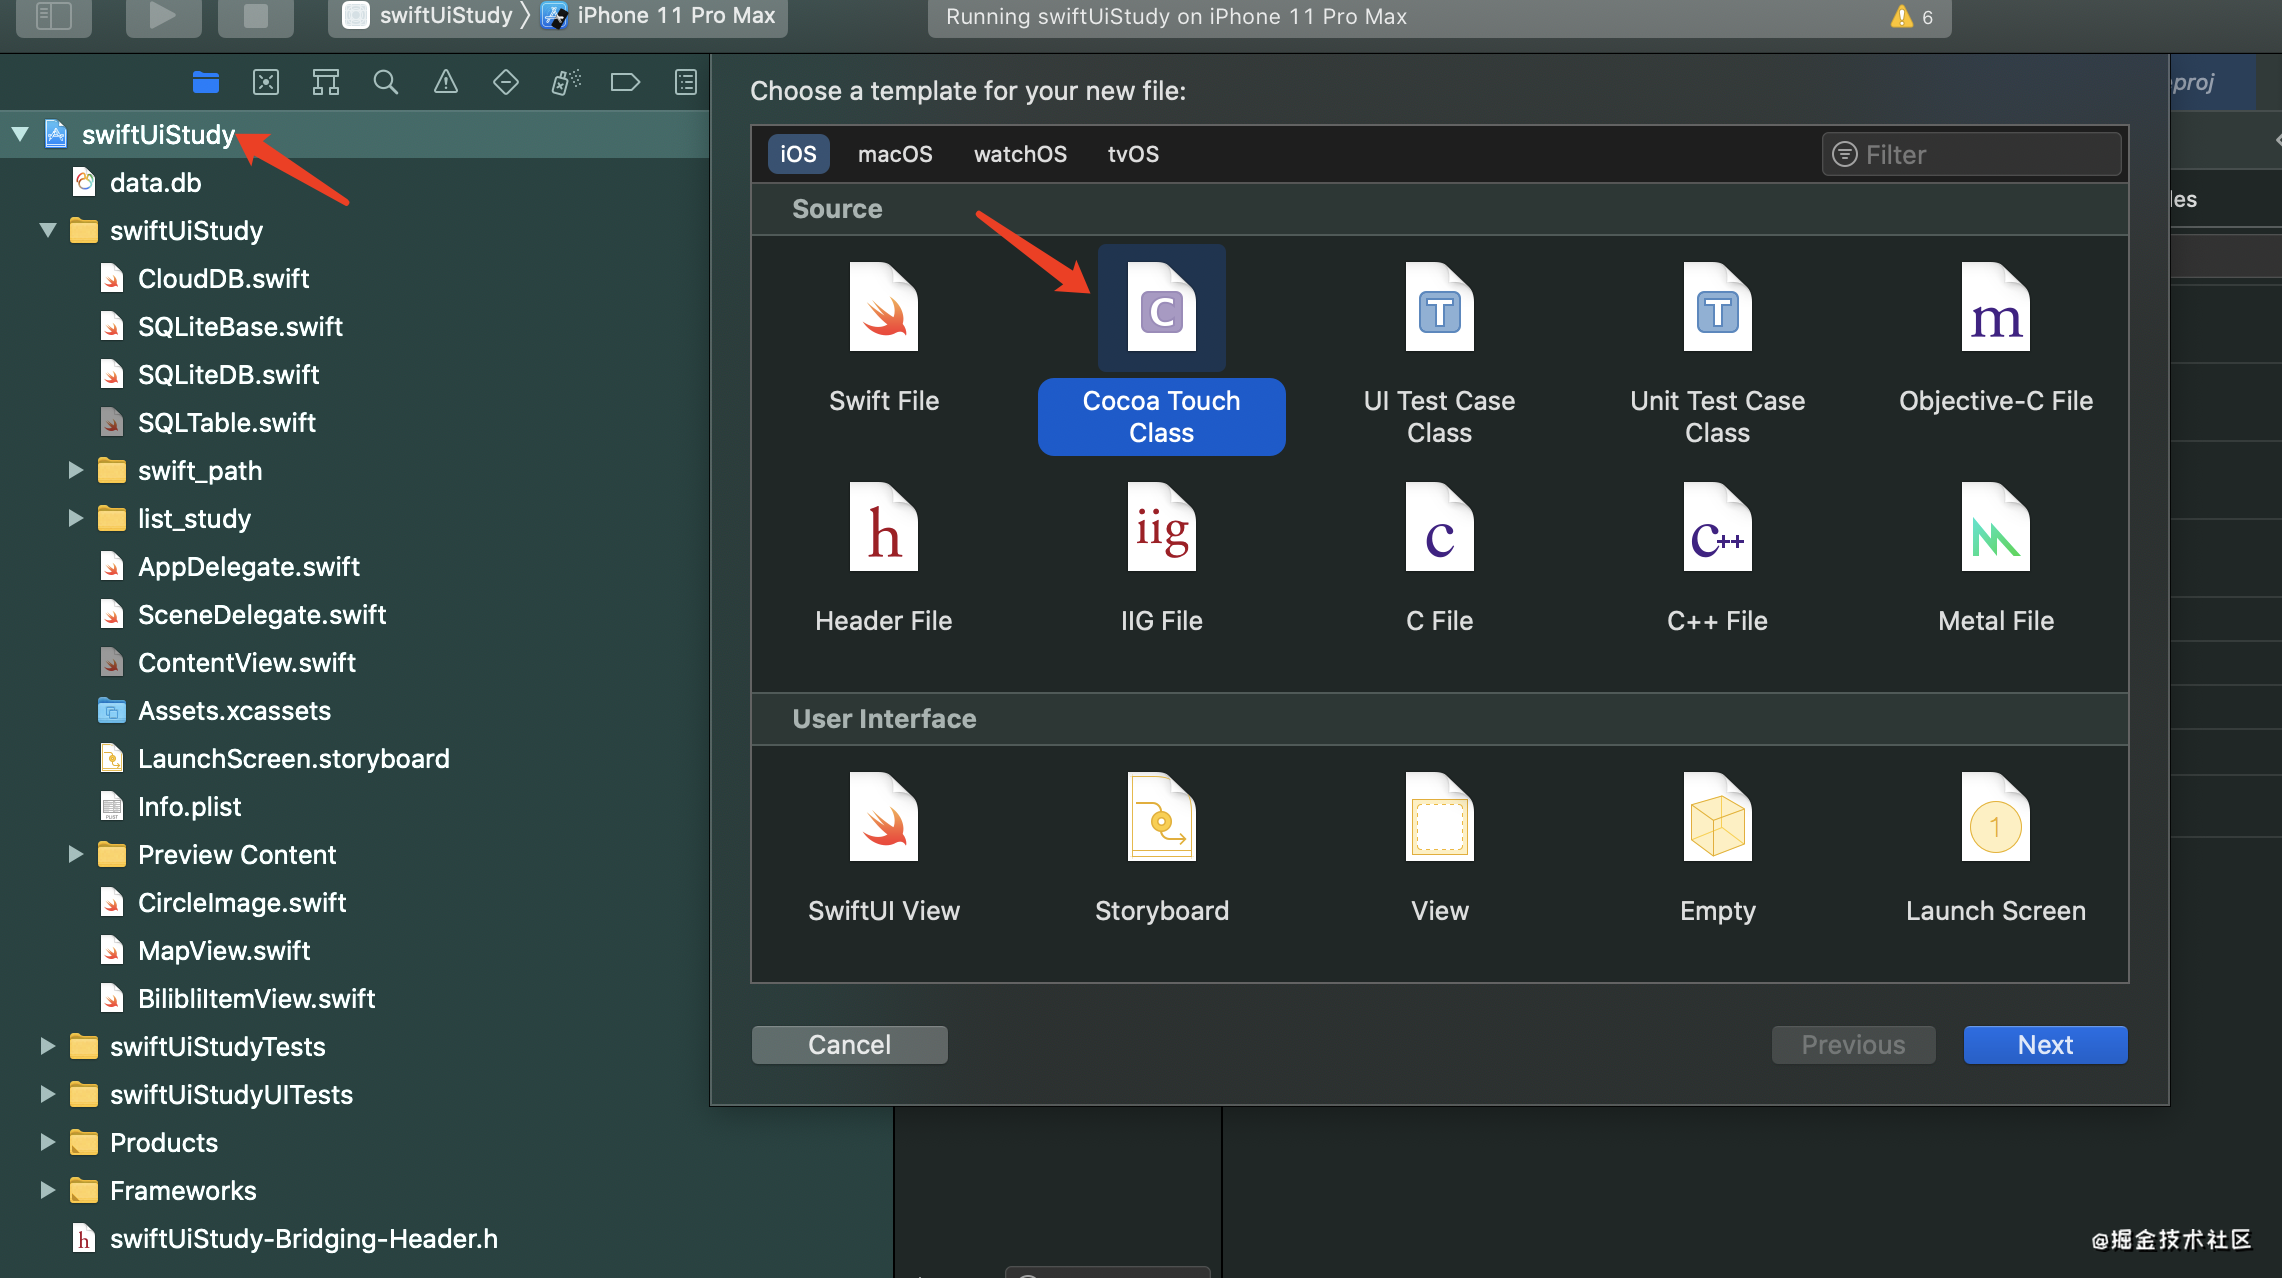This screenshot has width=2282, height=1278.
Task: Expand the swiftUiStudyUITests group
Action: (x=48, y=1094)
